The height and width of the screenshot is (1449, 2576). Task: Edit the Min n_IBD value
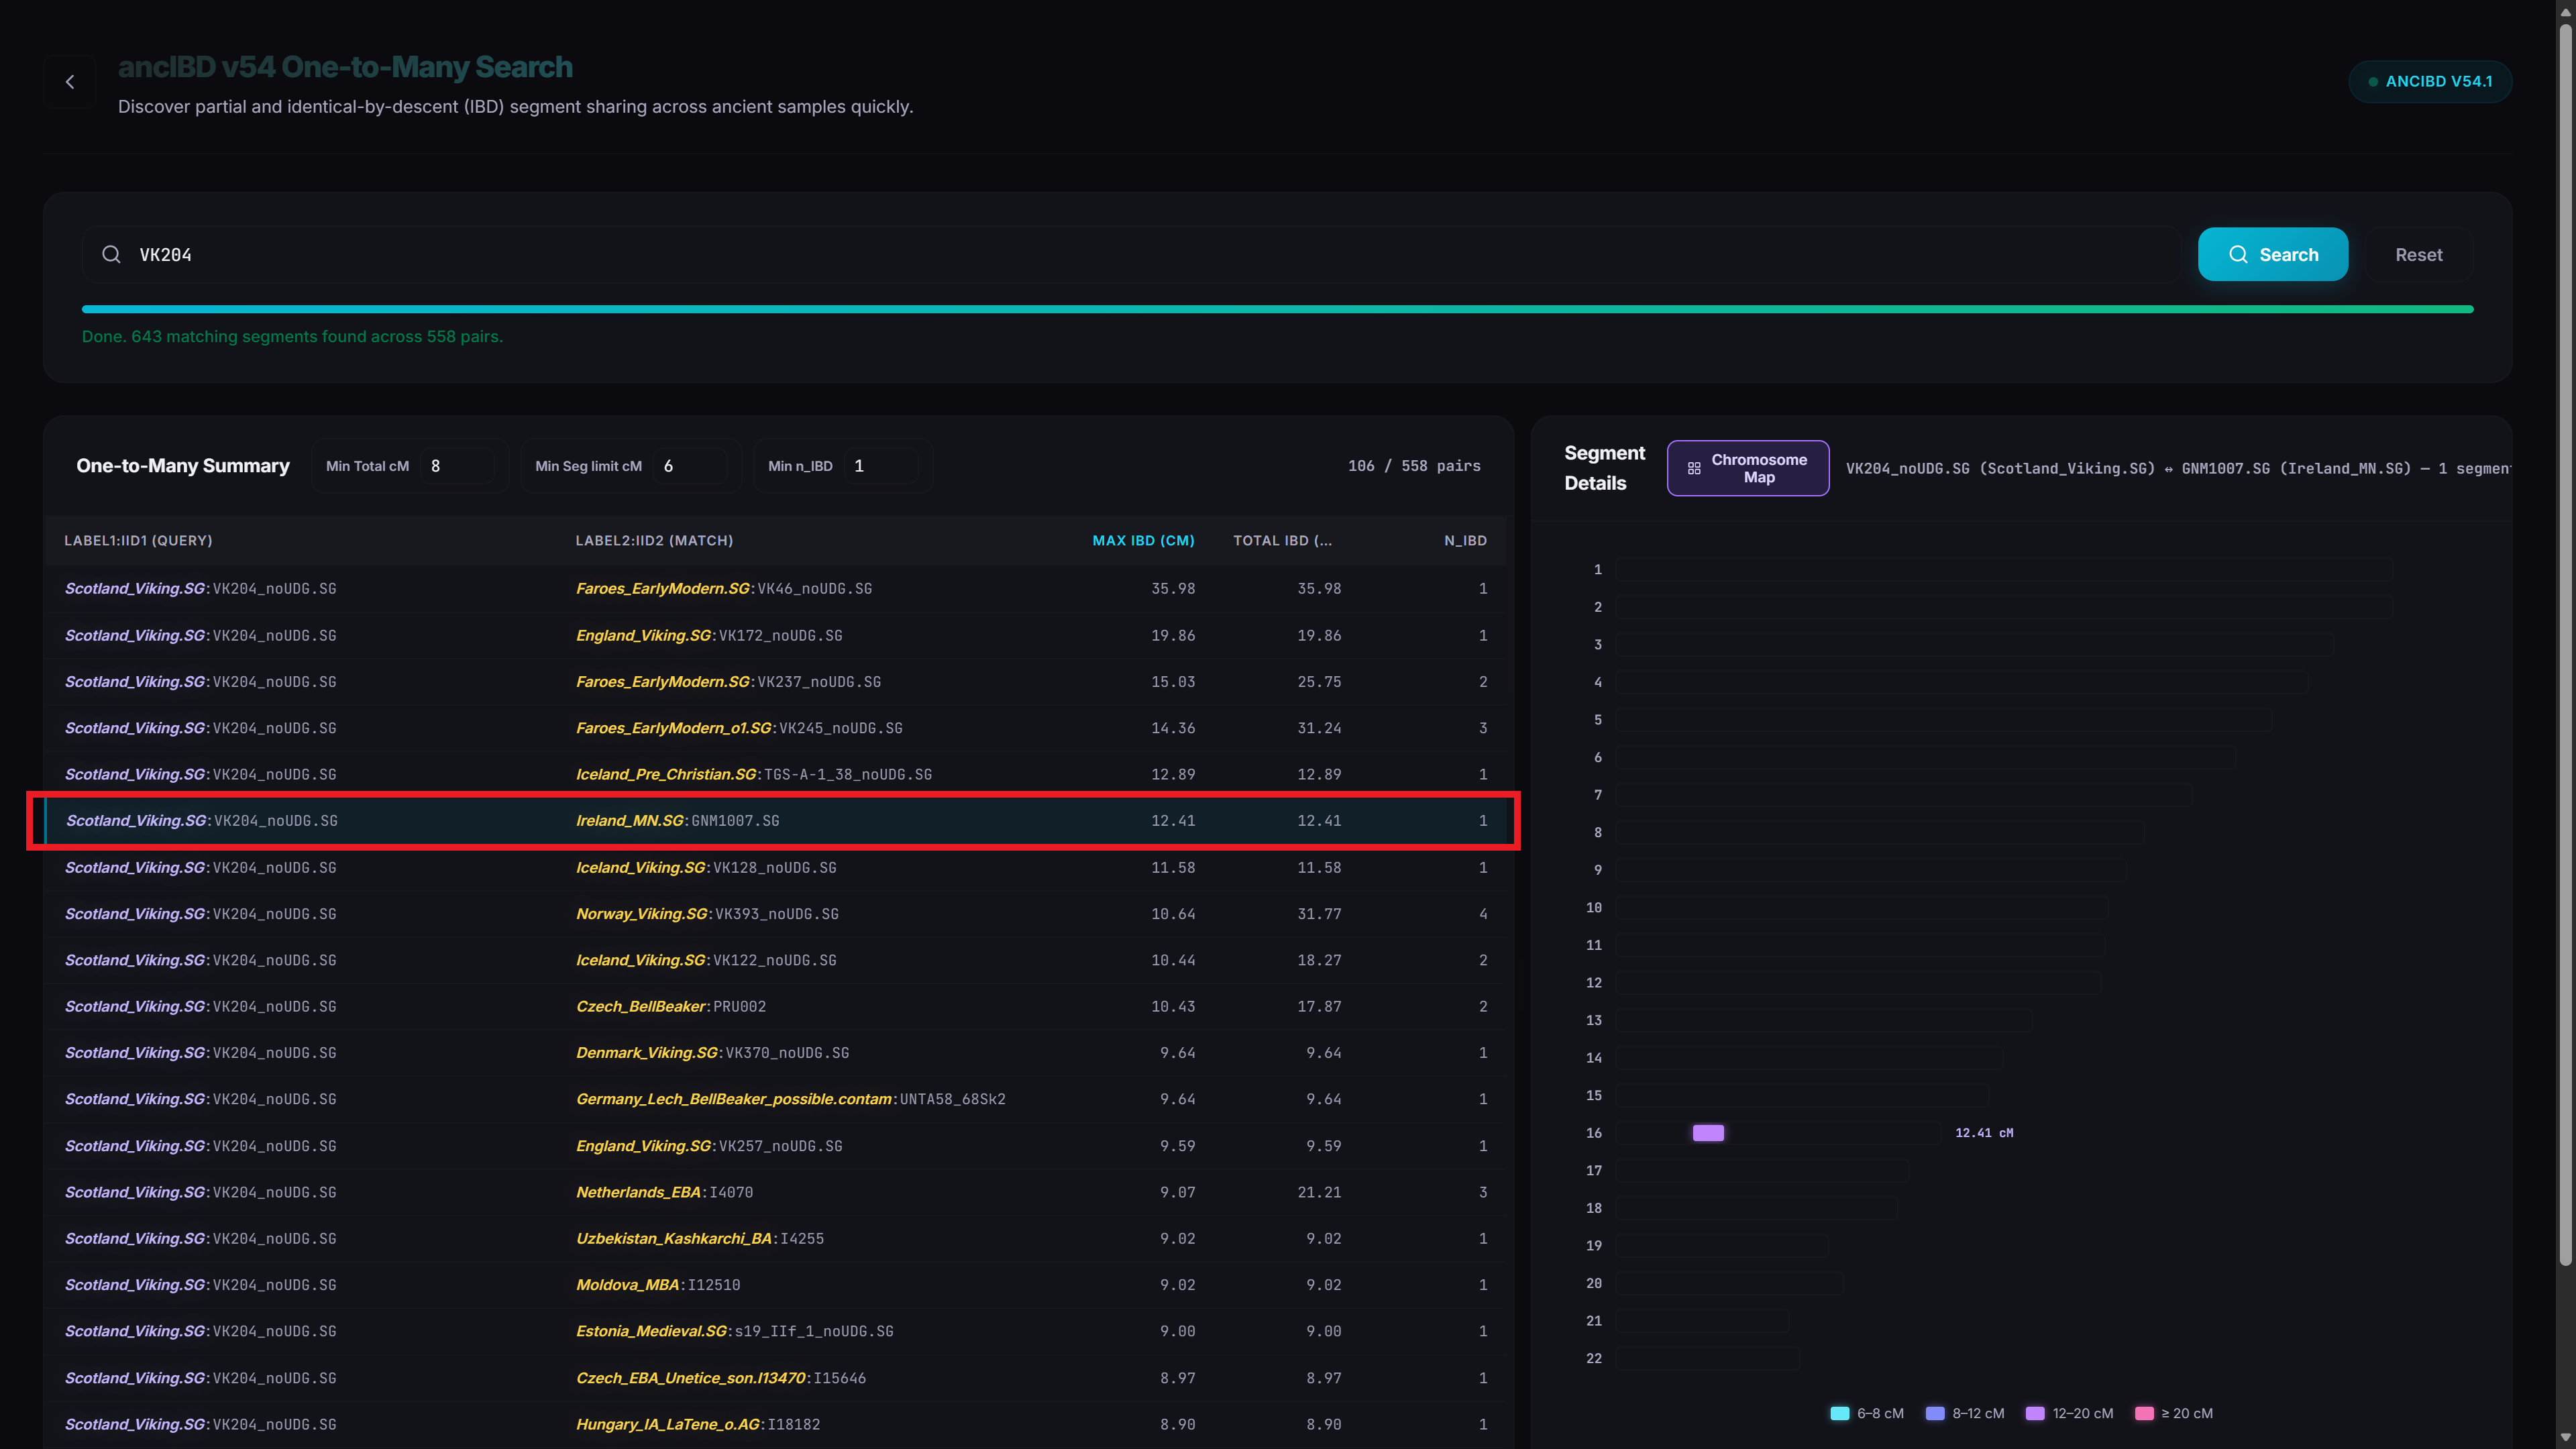click(x=880, y=466)
